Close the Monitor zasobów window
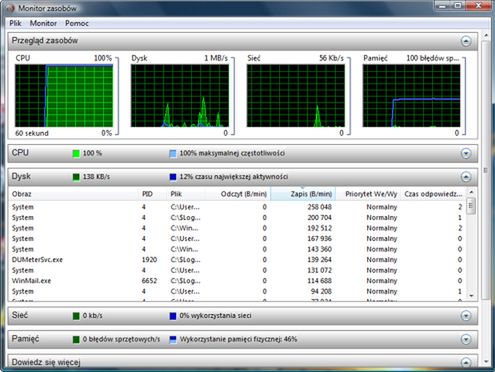Image resolution: width=495 pixels, height=372 pixels. pos(478,6)
